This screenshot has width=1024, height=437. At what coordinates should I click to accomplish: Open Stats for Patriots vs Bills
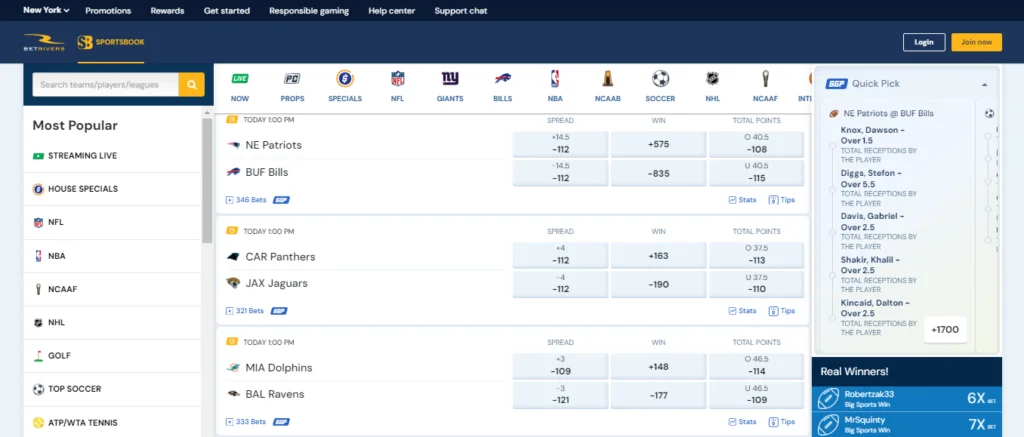[742, 200]
